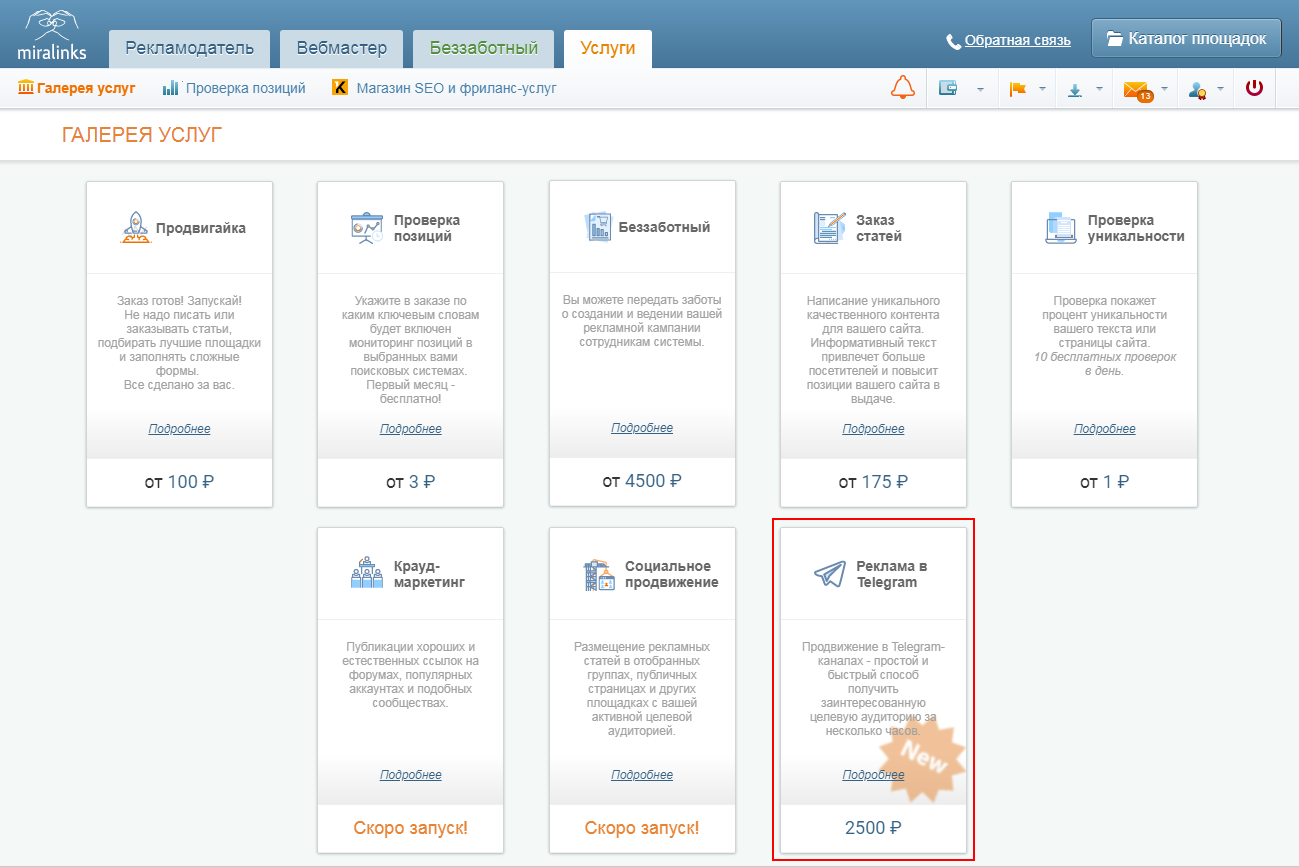
Task: Click the Заказ статей notepad icon
Action: coord(829,228)
